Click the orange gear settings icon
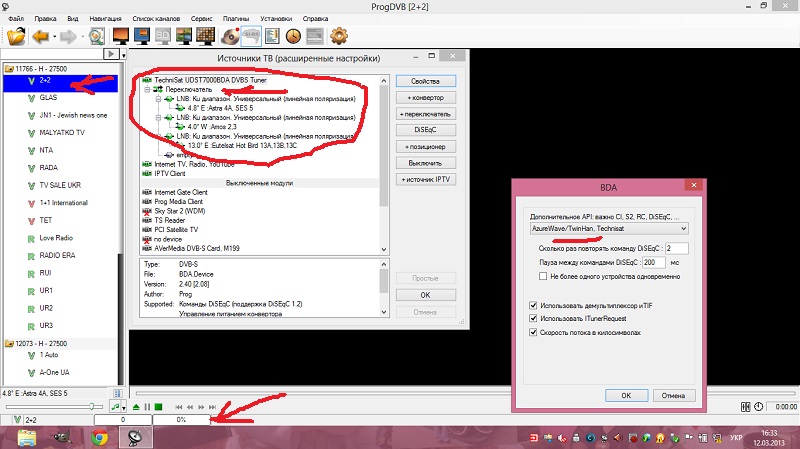The height and width of the screenshot is (449, 800). (338, 38)
